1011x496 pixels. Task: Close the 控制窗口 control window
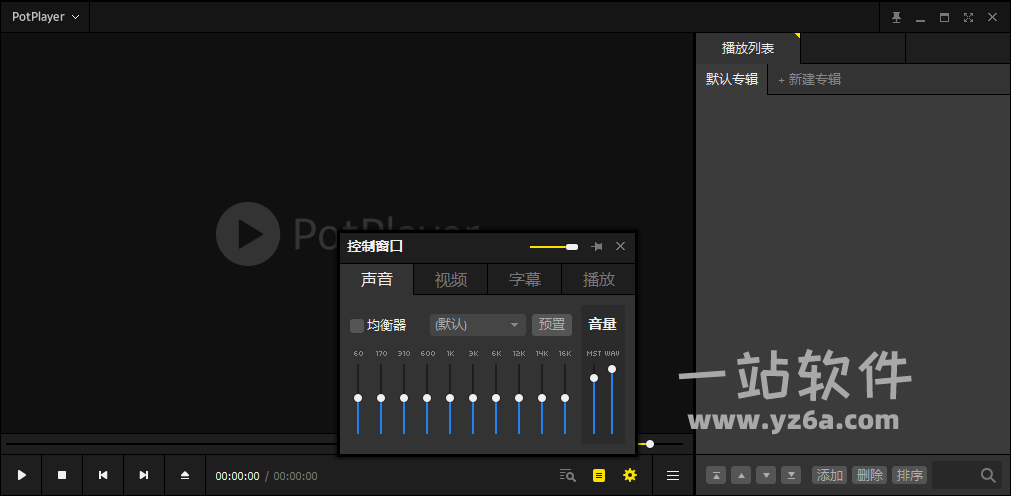tap(620, 246)
